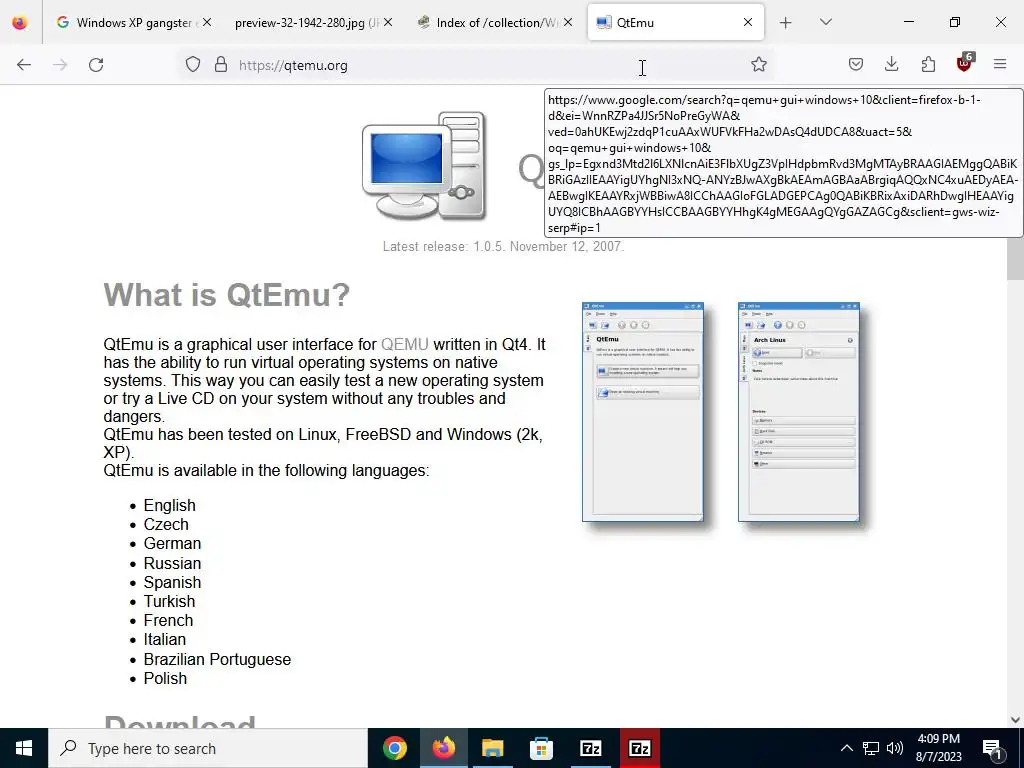Click the 'What is QtEmu?' heading
The height and width of the screenshot is (768, 1024).
click(x=227, y=295)
